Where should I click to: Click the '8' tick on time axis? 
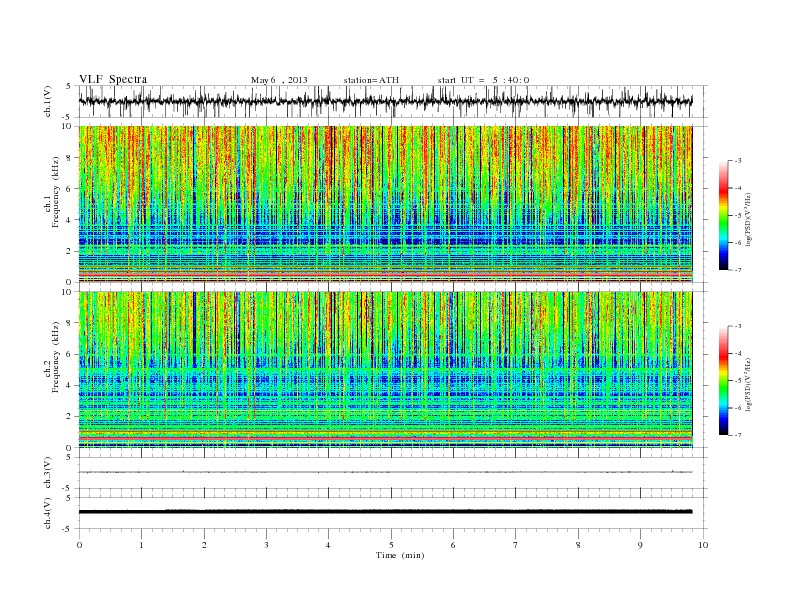(578, 545)
